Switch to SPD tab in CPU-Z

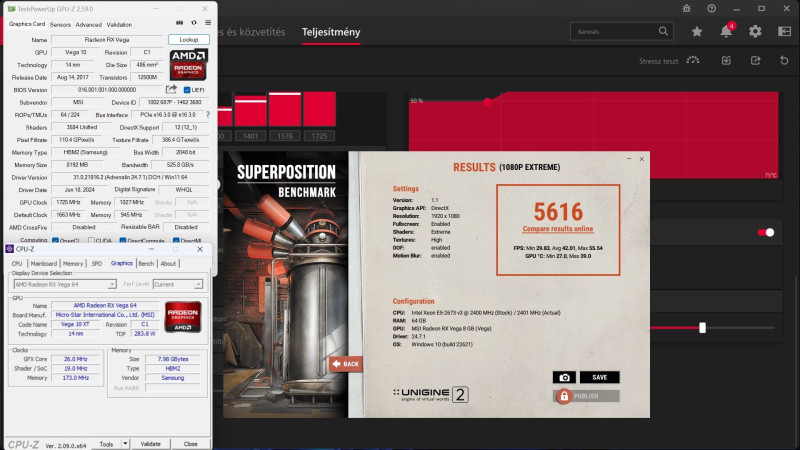[x=96, y=264]
